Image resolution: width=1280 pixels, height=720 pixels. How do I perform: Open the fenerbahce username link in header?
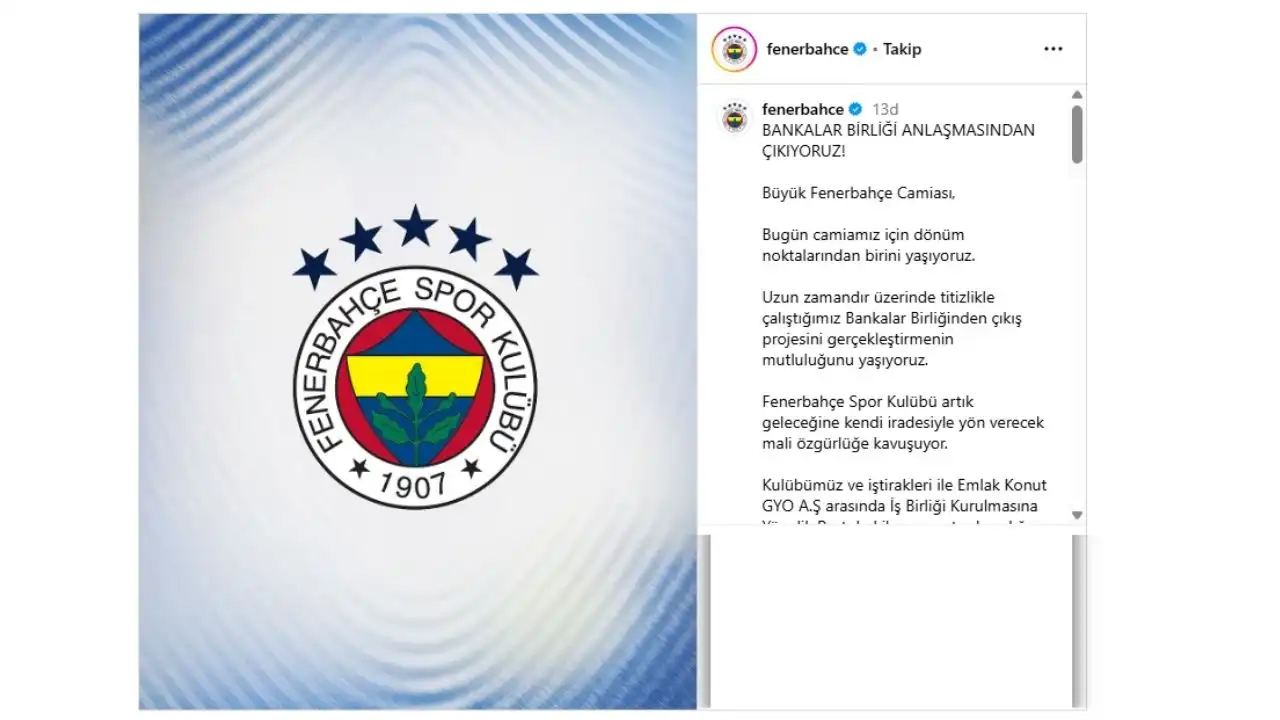[807, 49]
